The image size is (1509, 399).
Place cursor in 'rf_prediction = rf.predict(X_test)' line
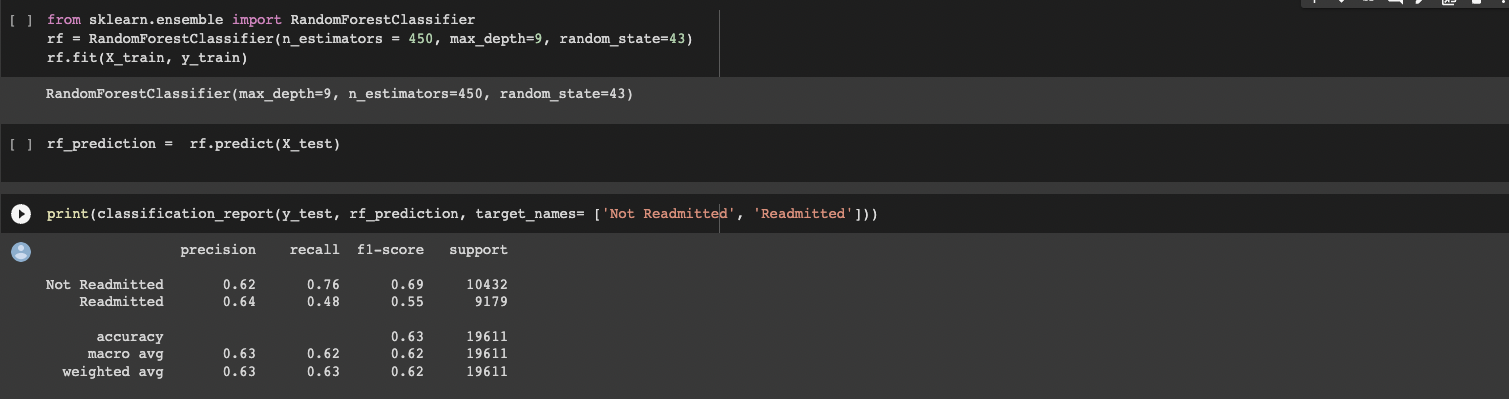(x=193, y=144)
